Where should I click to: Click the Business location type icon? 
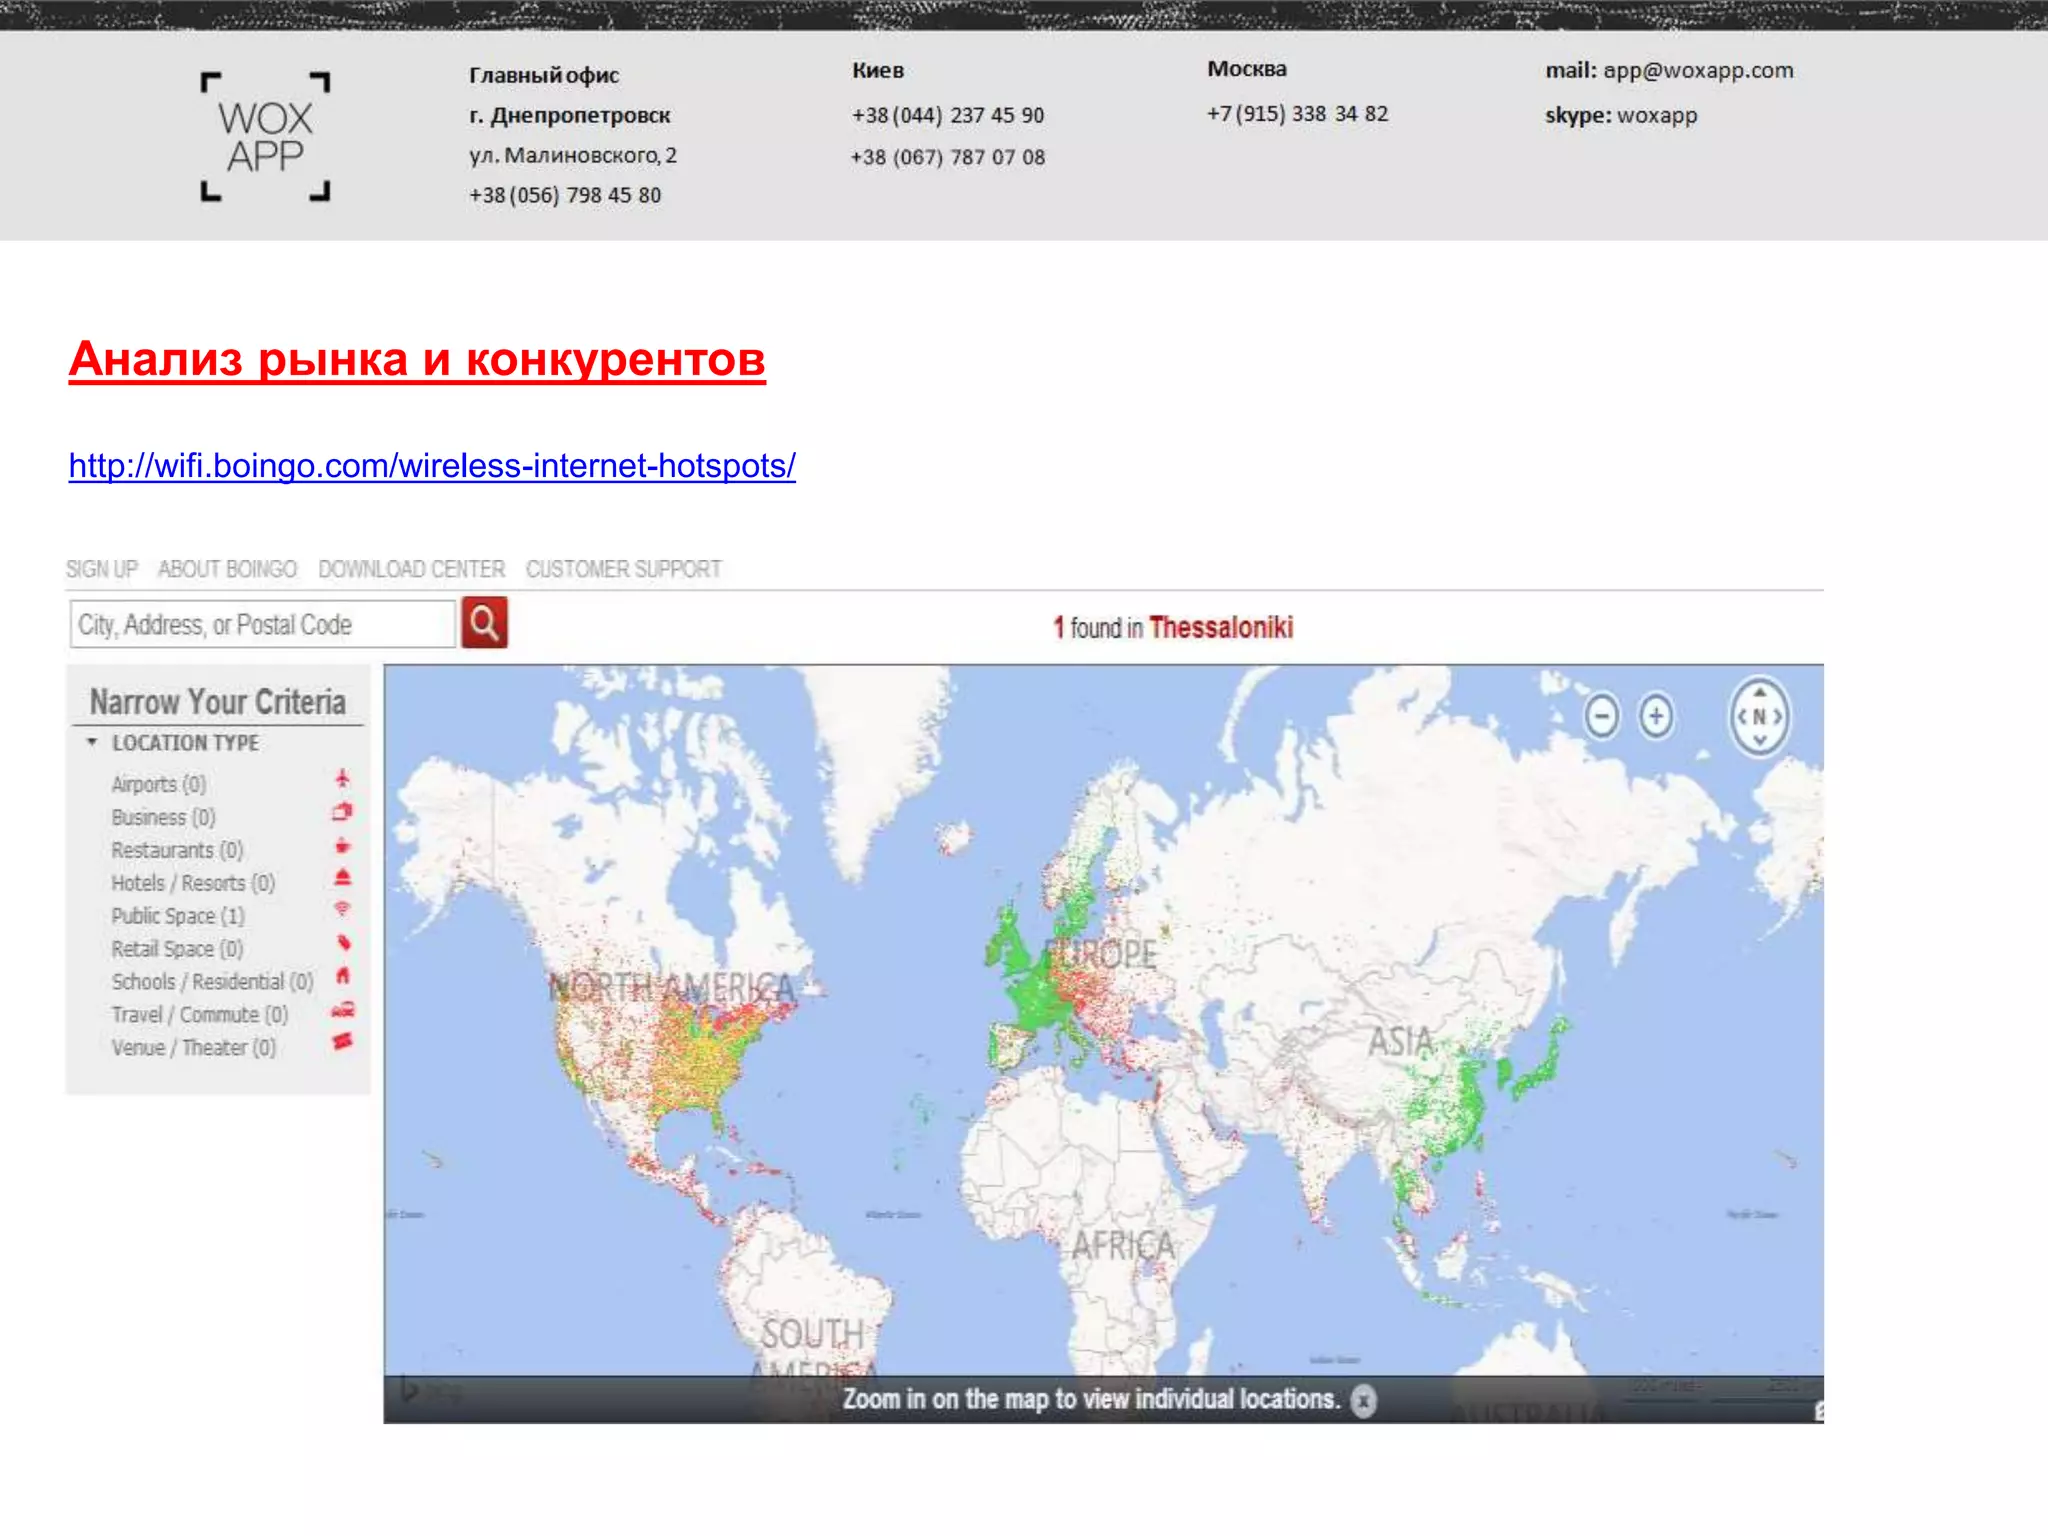click(x=342, y=812)
